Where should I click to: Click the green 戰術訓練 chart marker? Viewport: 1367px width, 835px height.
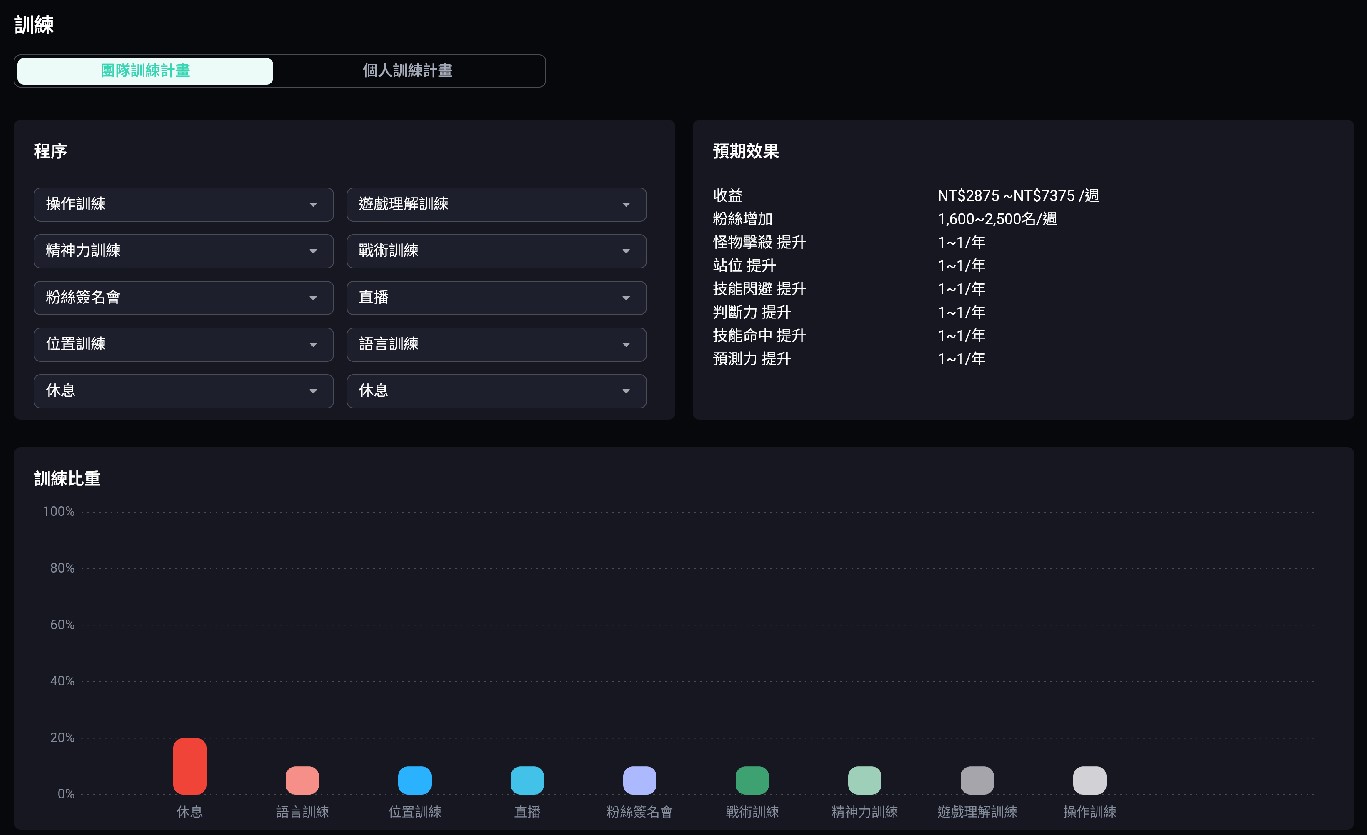click(752, 780)
